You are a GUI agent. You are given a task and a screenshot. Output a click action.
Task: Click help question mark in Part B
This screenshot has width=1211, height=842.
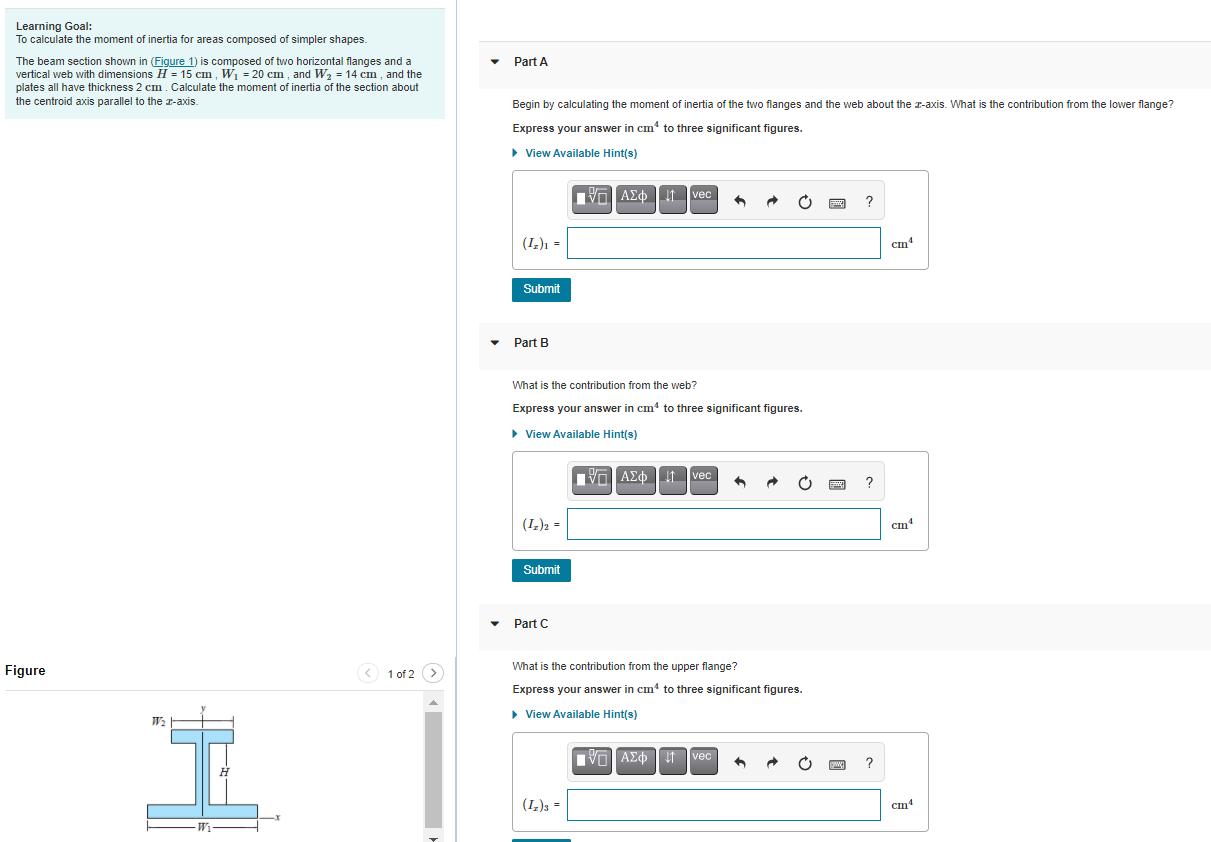pyautogui.click(x=869, y=483)
